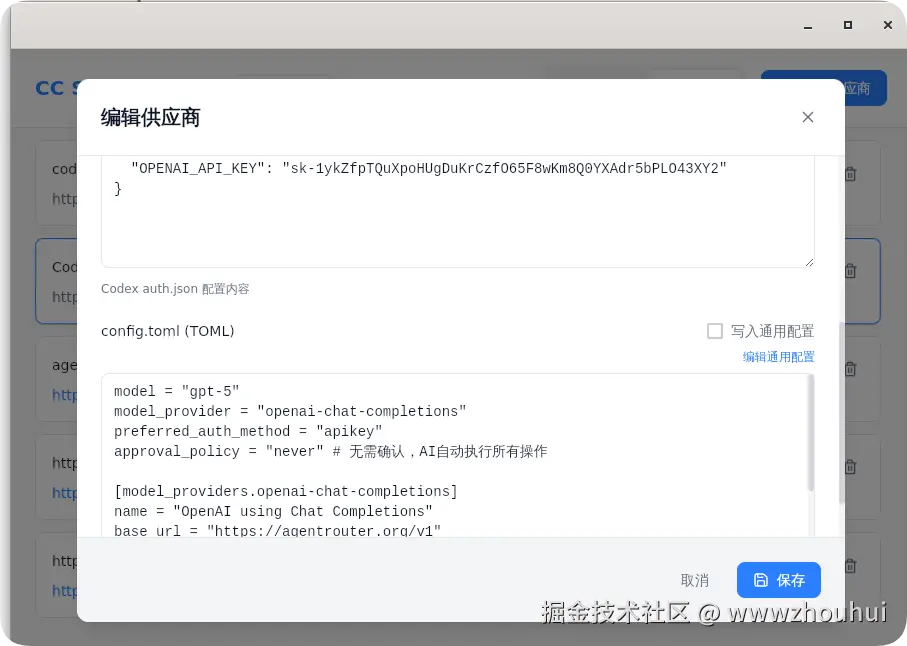
Task: Click the trash icon on first provider card
Action: point(850,174)
